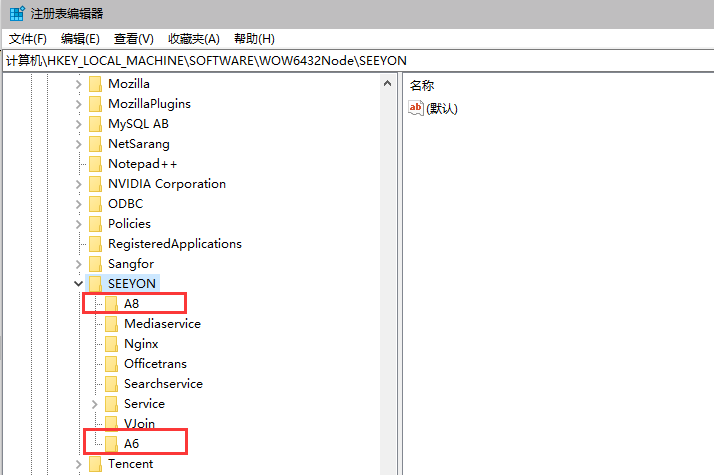Click the NVIDIA Corporation folder icon

click(x=96, y=184)
